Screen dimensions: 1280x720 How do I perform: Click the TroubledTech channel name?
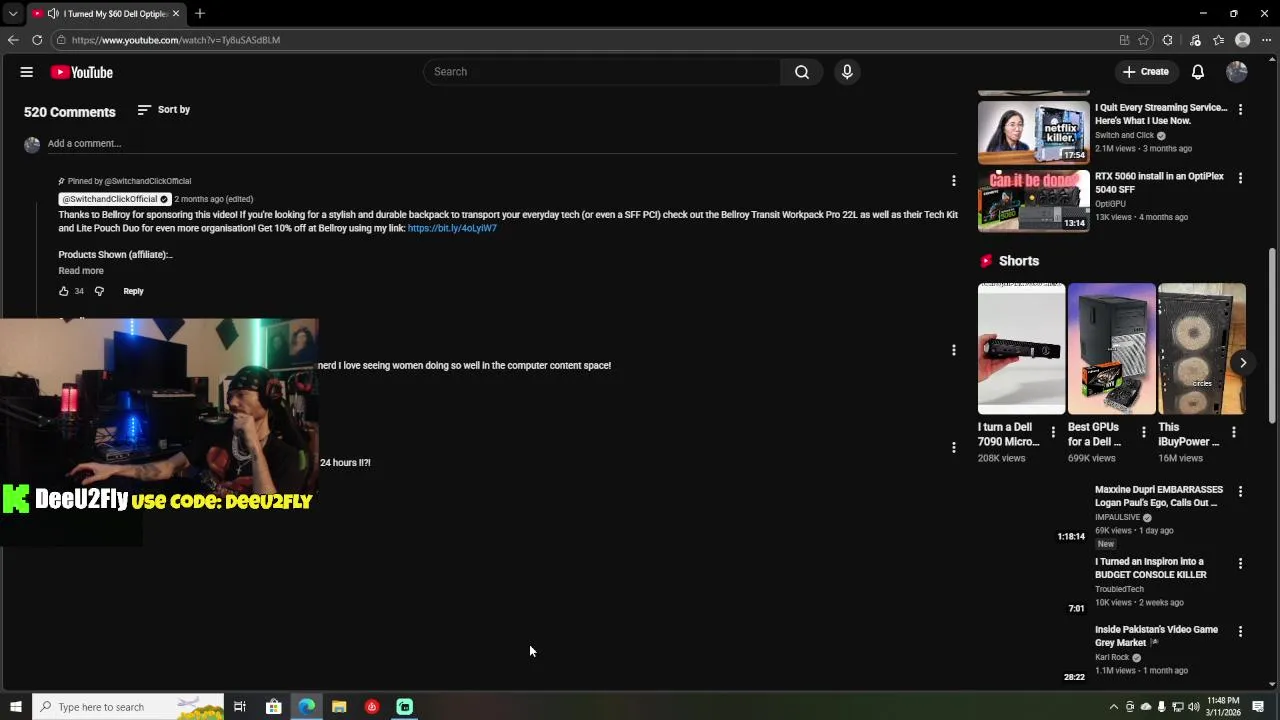coord(1119,589)
